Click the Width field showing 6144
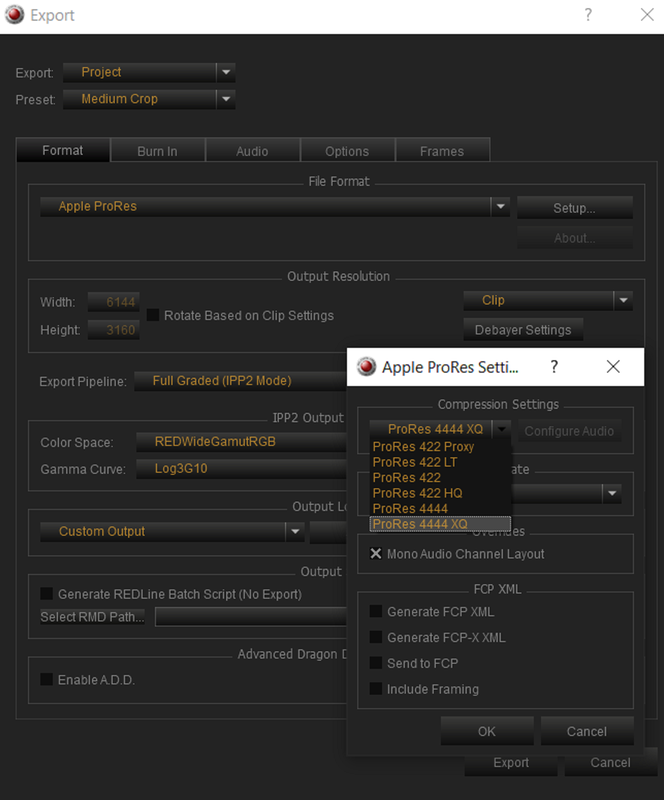Viewport: 664px width, 800px height. tap(114, 302)
